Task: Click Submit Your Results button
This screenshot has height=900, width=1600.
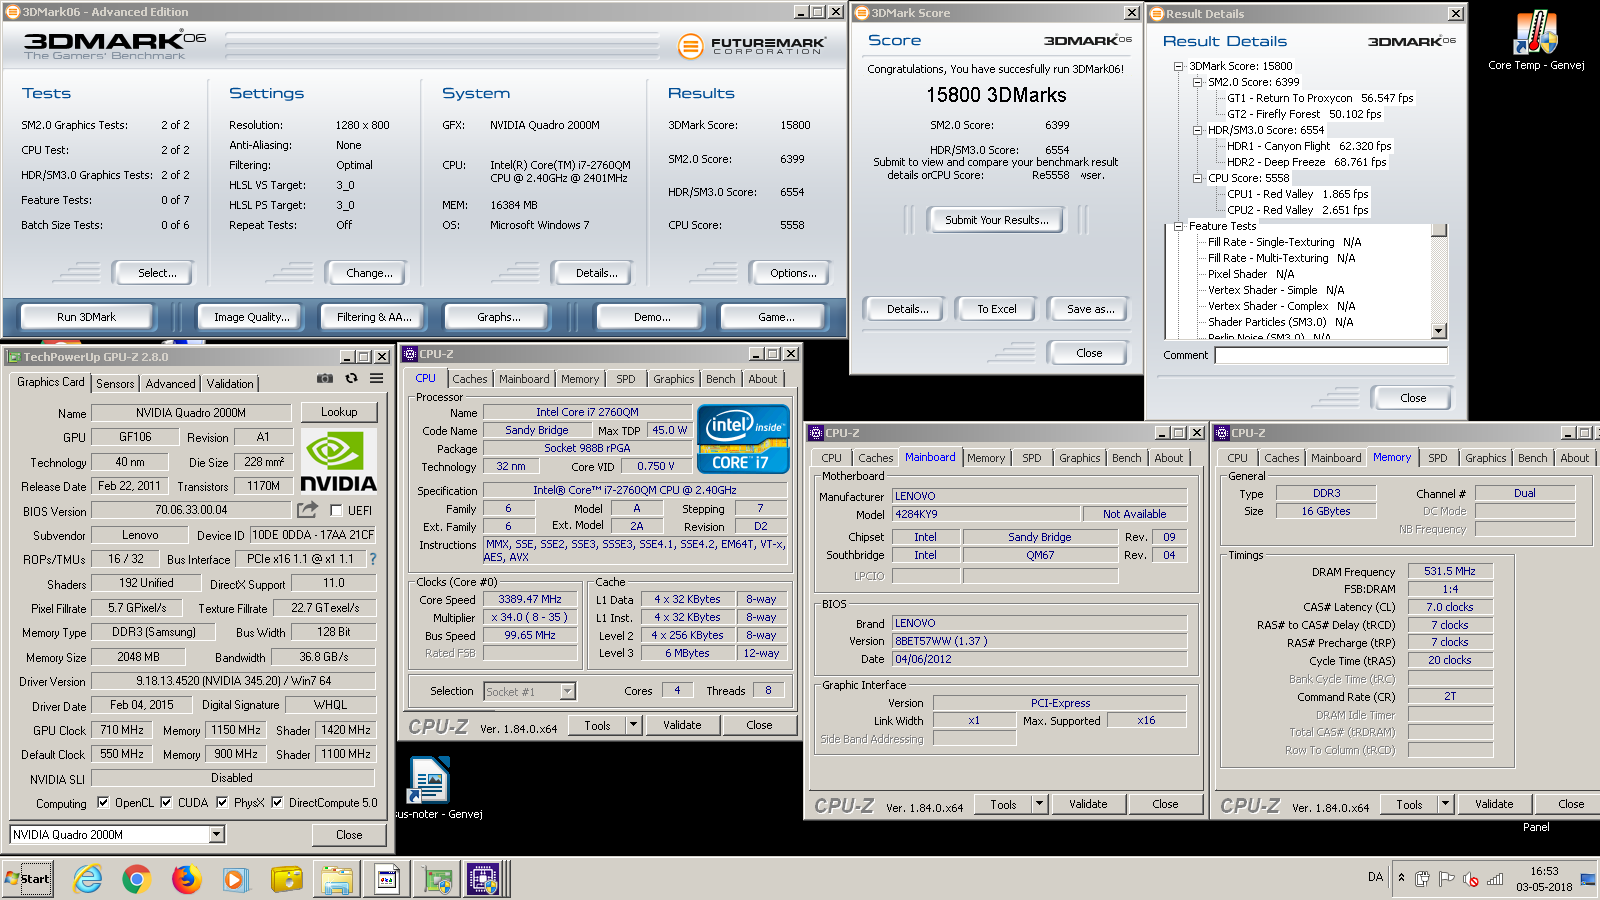Action: coord(996,220)
